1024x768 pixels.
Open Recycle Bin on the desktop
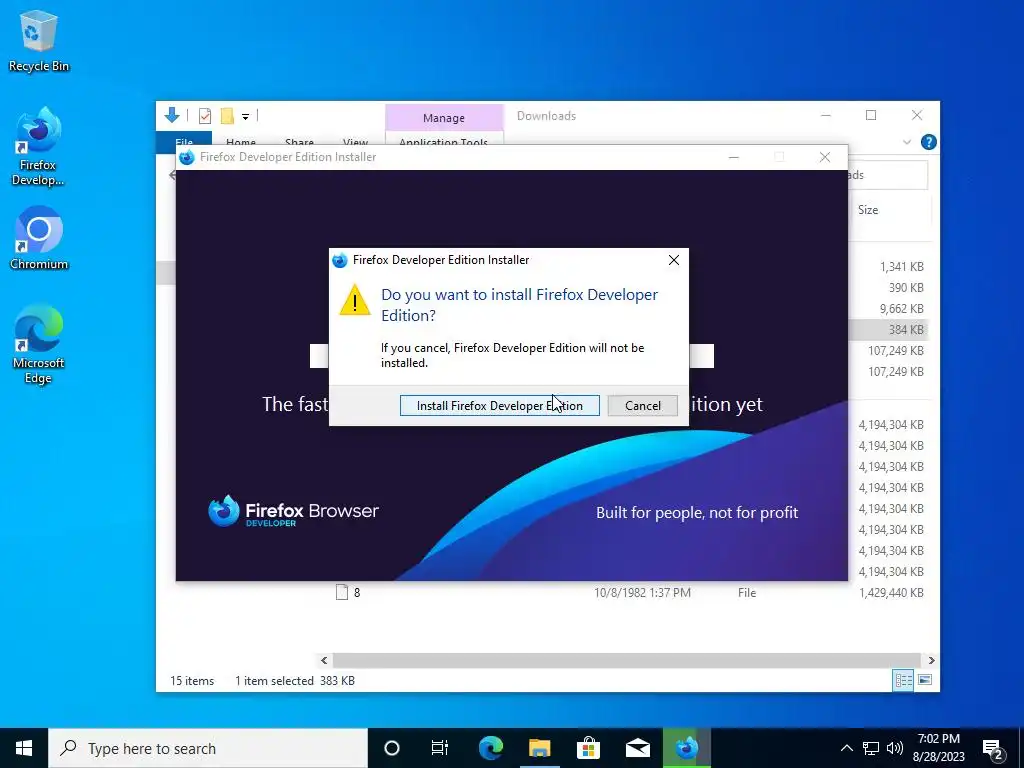pos(39,41)
